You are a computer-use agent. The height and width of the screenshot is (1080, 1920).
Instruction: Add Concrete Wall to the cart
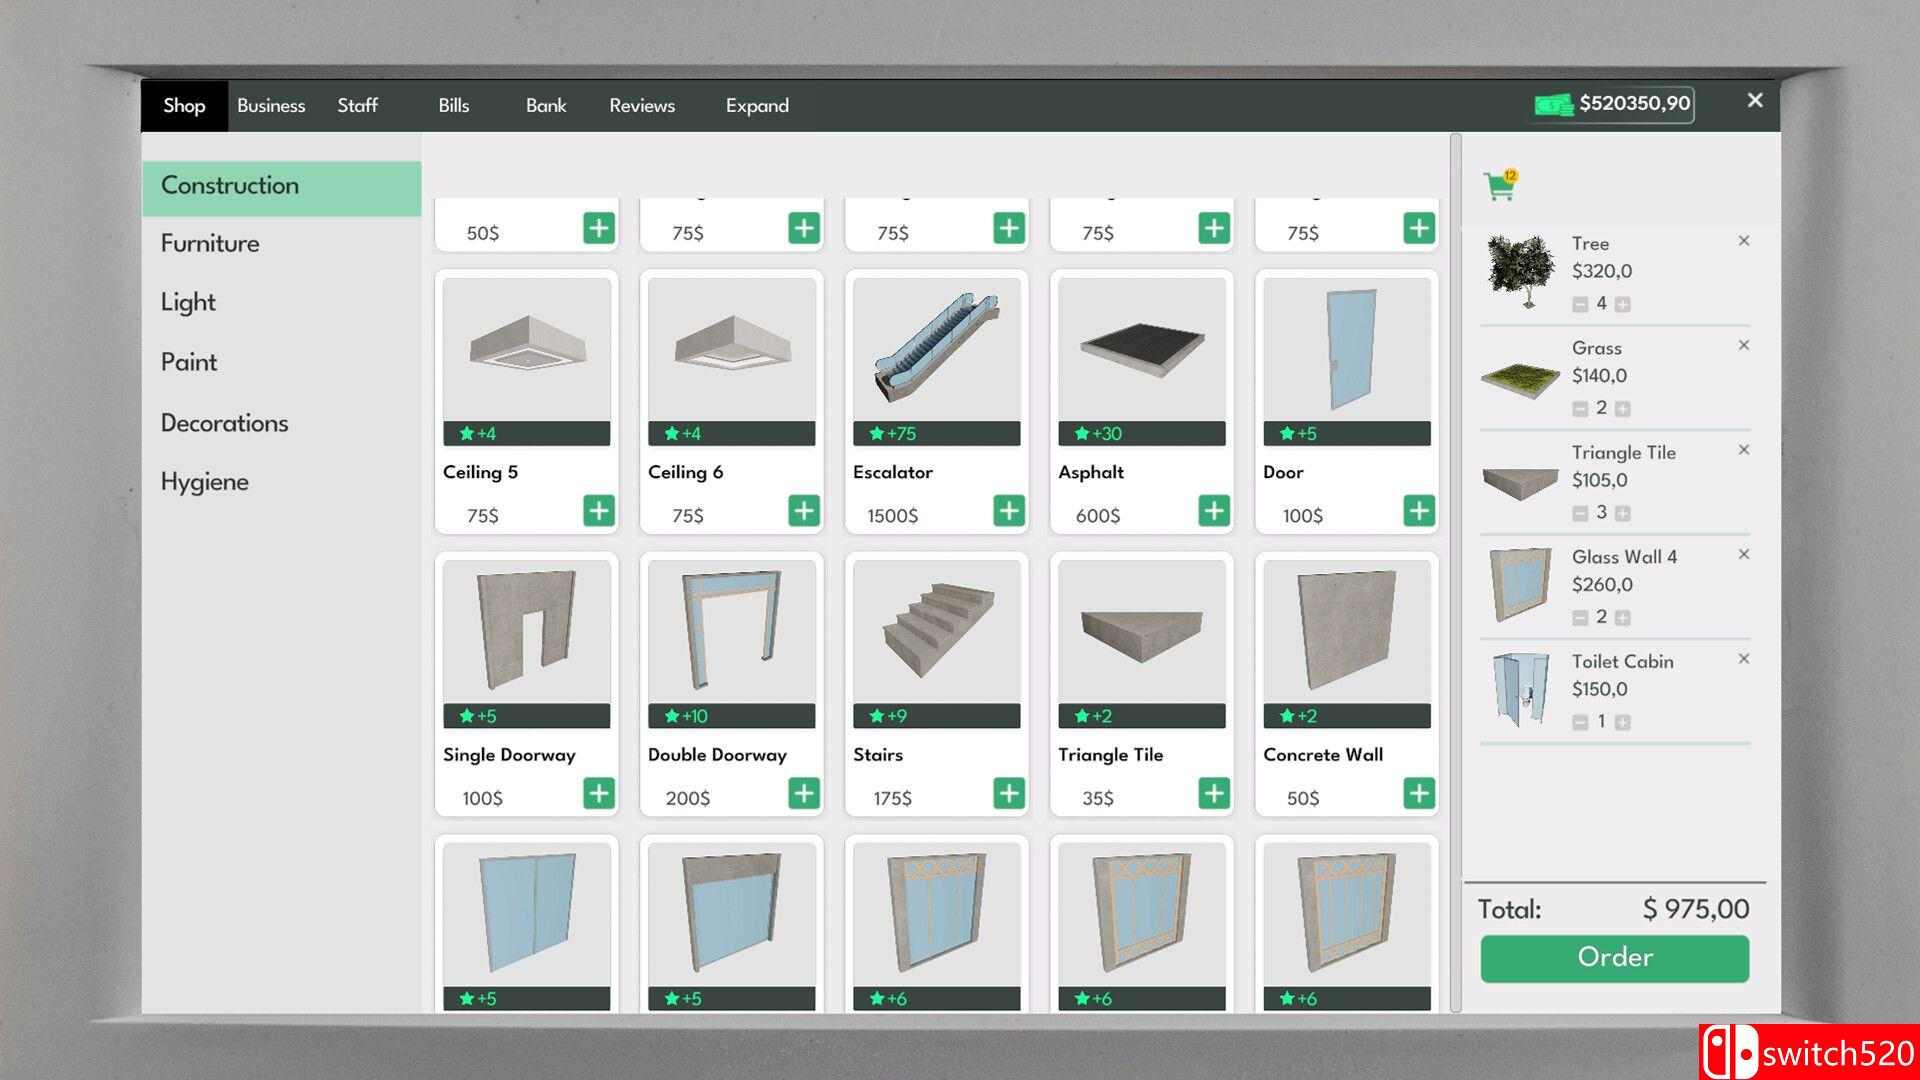[1418, 794]
